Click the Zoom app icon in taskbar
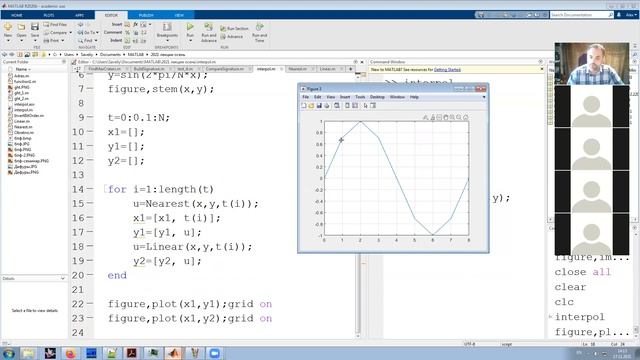The image size is (640, 360). coord(214,353)
